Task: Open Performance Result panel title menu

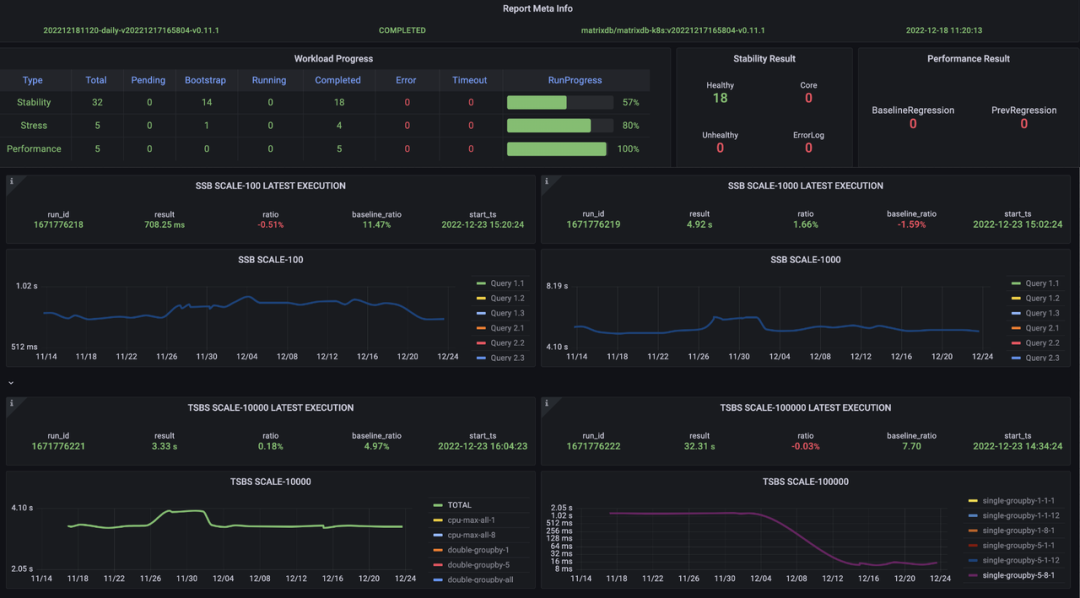Action: [968, 59]
